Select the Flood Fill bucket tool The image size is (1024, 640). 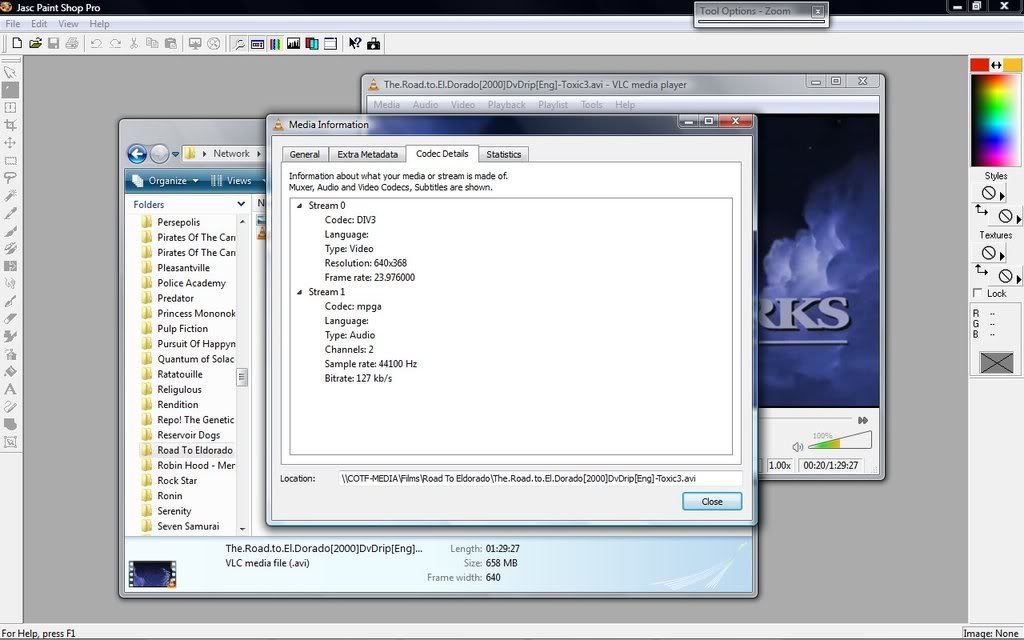10,372
